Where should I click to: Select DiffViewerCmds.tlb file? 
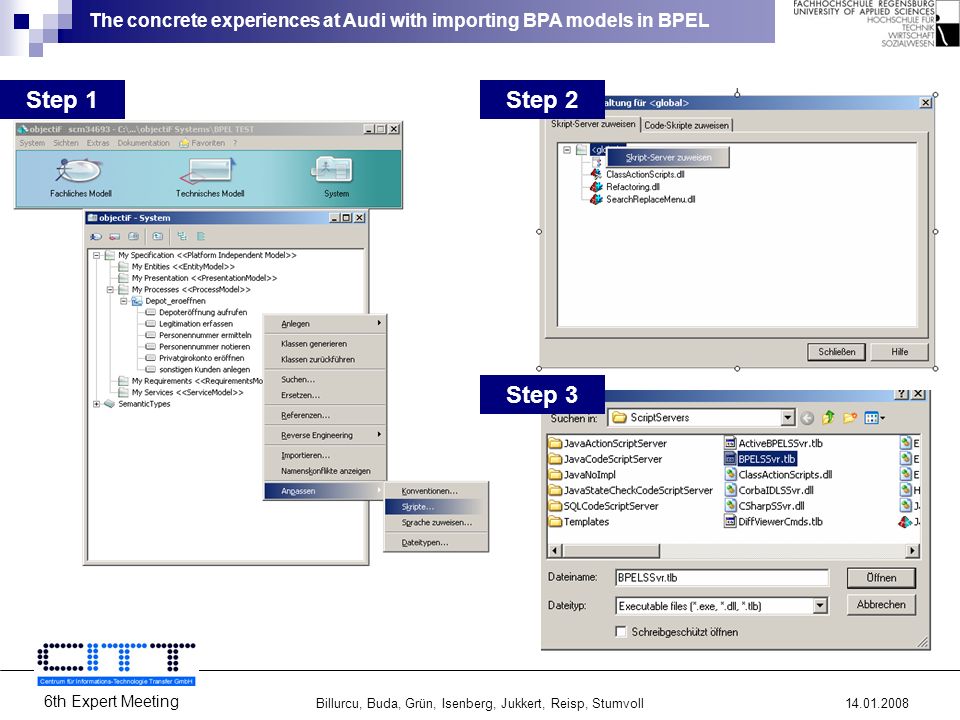coord(774,522)
